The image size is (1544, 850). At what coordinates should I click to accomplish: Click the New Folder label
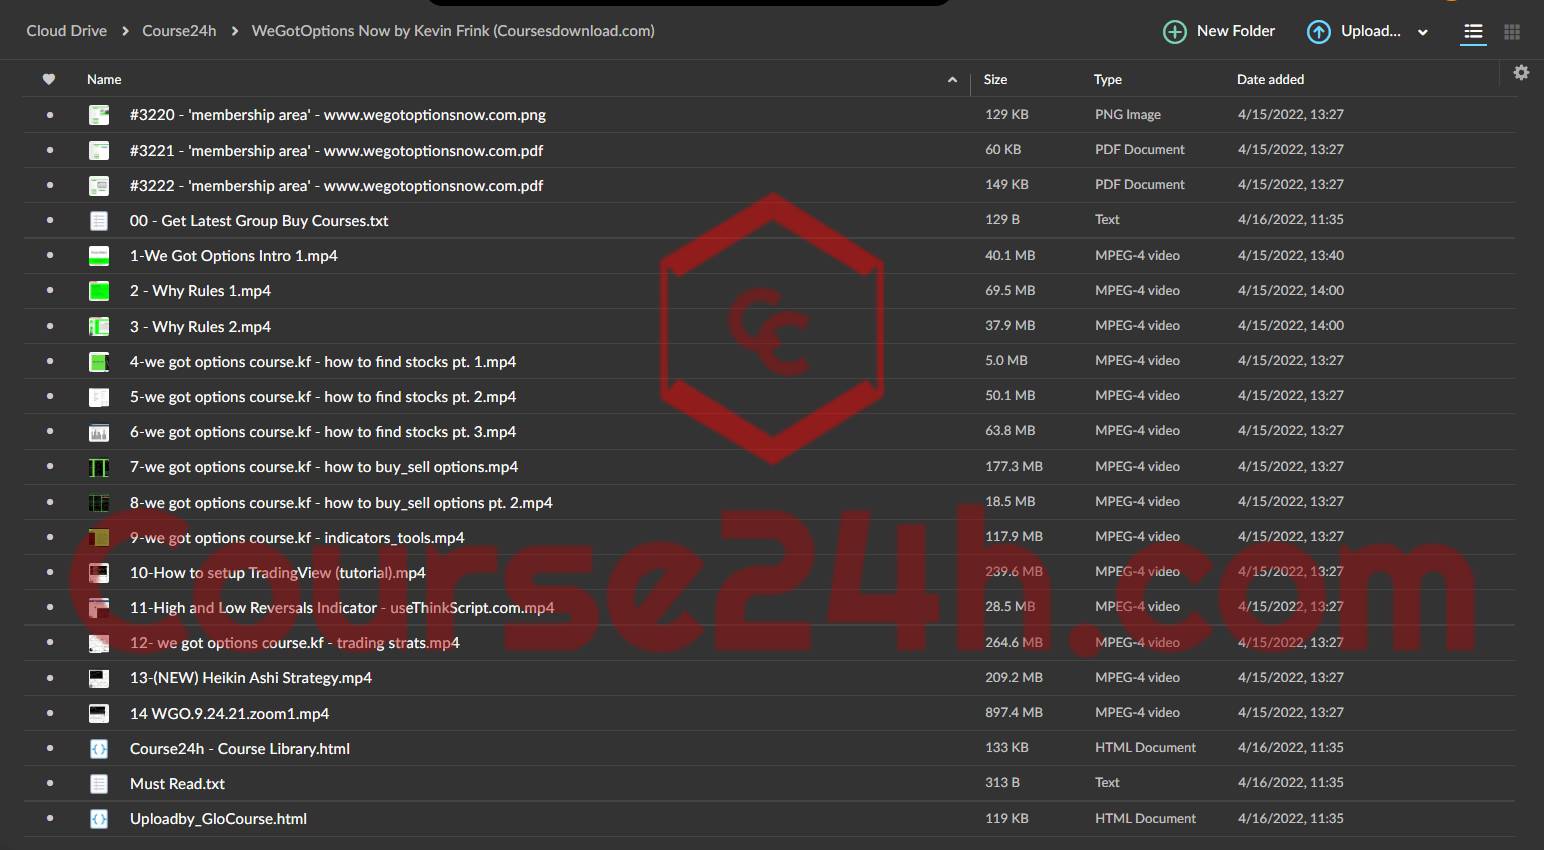(1236, 31)
